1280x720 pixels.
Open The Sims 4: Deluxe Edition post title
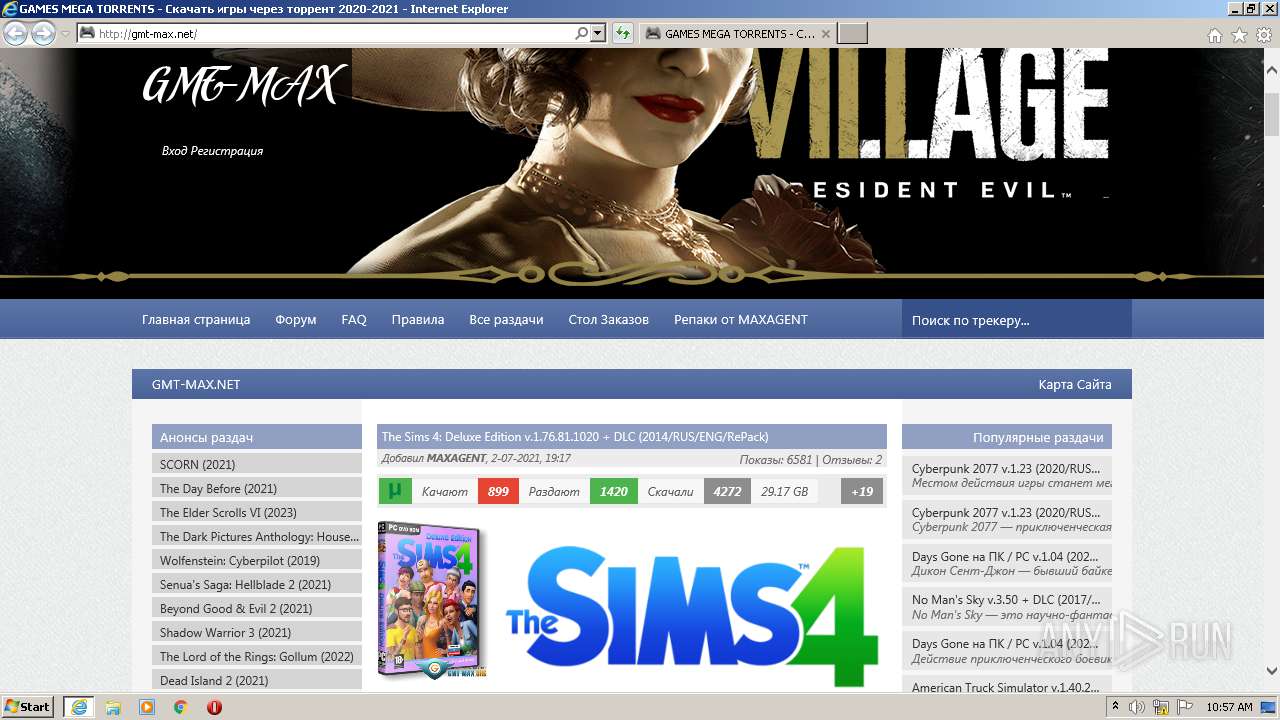click(575, 437)
